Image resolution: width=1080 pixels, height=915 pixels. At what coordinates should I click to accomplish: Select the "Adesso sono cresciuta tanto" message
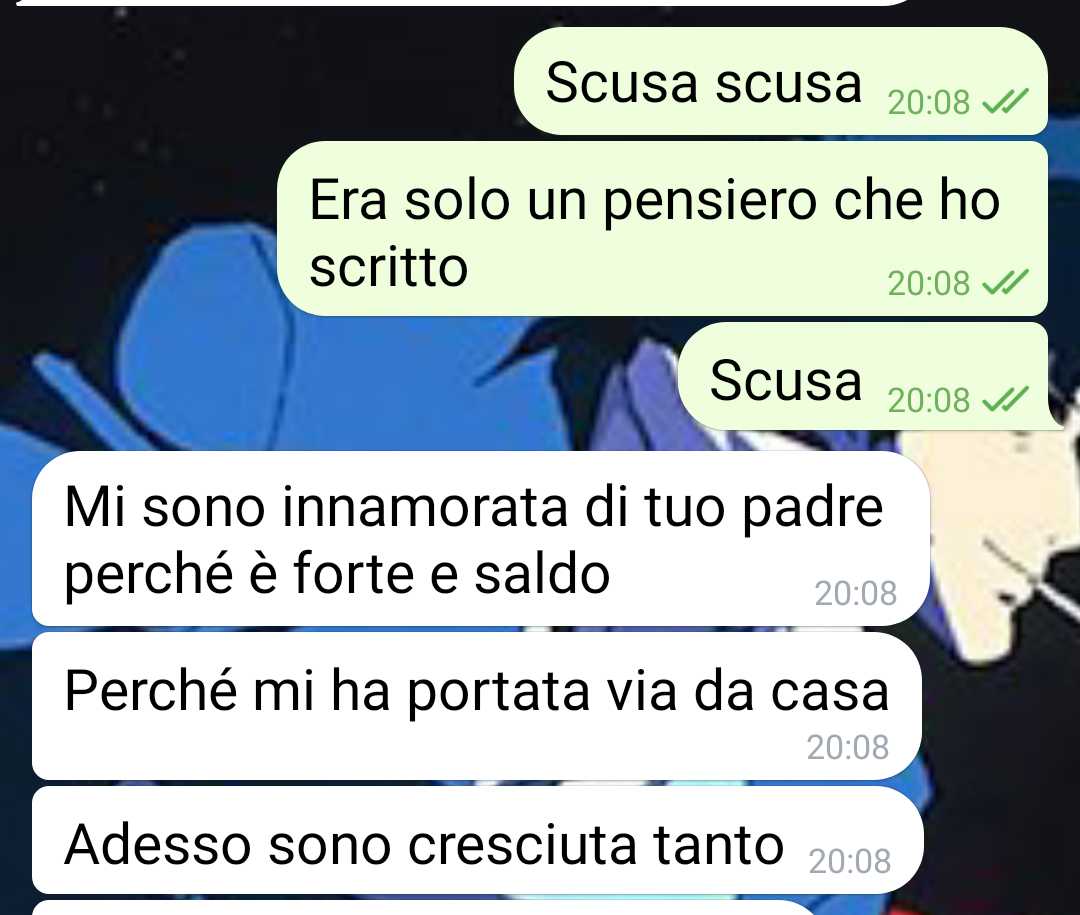coord(477,840)
